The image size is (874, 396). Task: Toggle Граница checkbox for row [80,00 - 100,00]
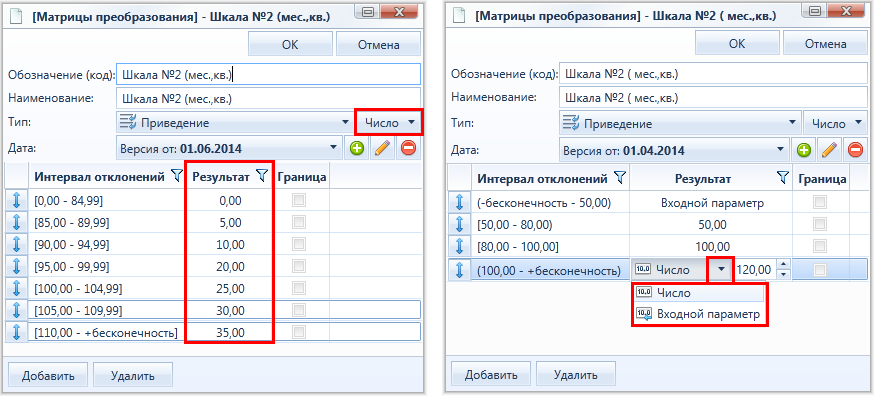click(819, 247)
